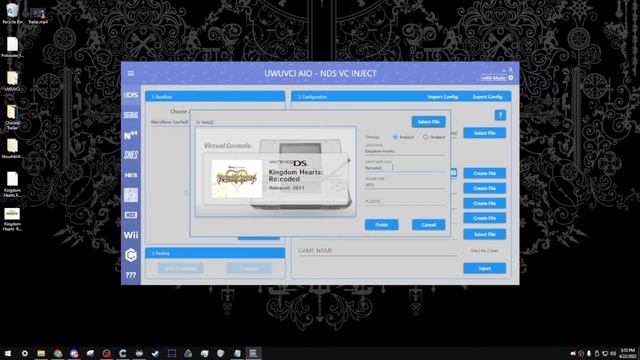Image resolution: width=640 pixels, height=360 pixels.
Task: Open the ??? entry in sidebar
Action: point(131,275)
